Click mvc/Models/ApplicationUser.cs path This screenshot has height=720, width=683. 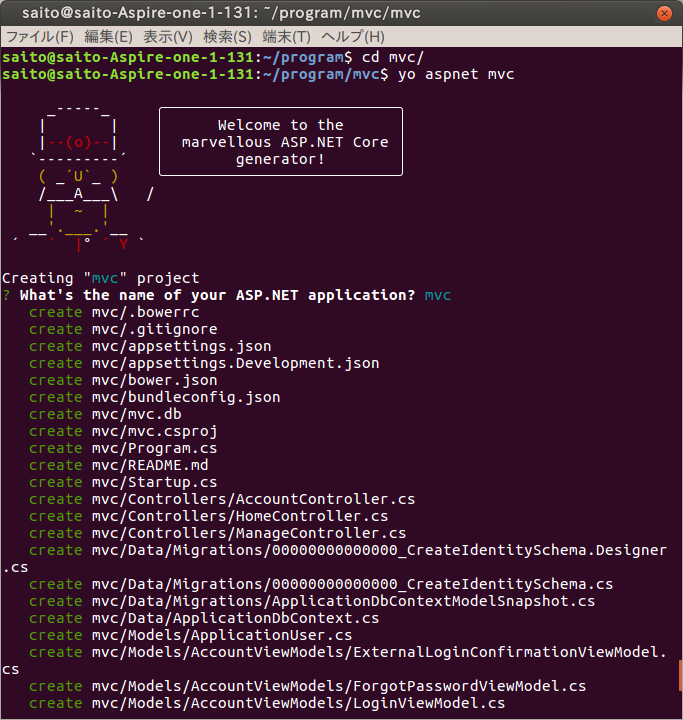[222, 635]
